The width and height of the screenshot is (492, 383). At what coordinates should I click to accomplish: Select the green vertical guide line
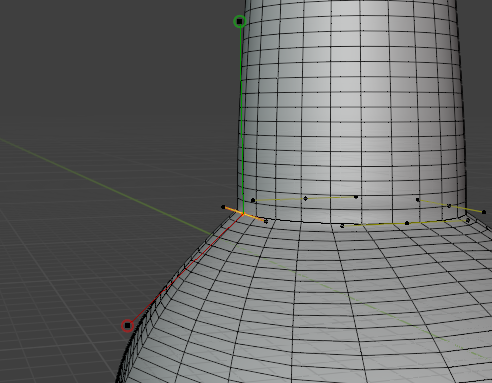[242, 120]
